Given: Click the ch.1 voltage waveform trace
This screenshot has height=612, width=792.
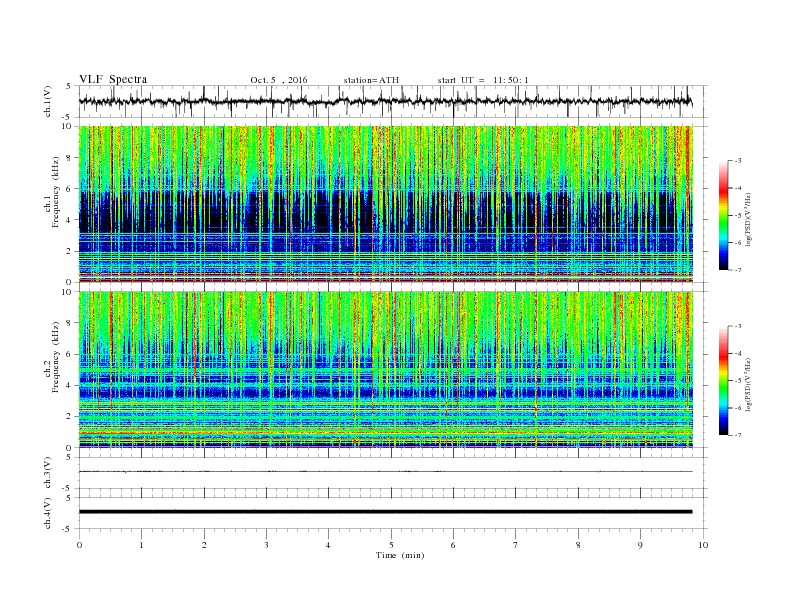Looking at the screenshot, I should coord(385,101).
